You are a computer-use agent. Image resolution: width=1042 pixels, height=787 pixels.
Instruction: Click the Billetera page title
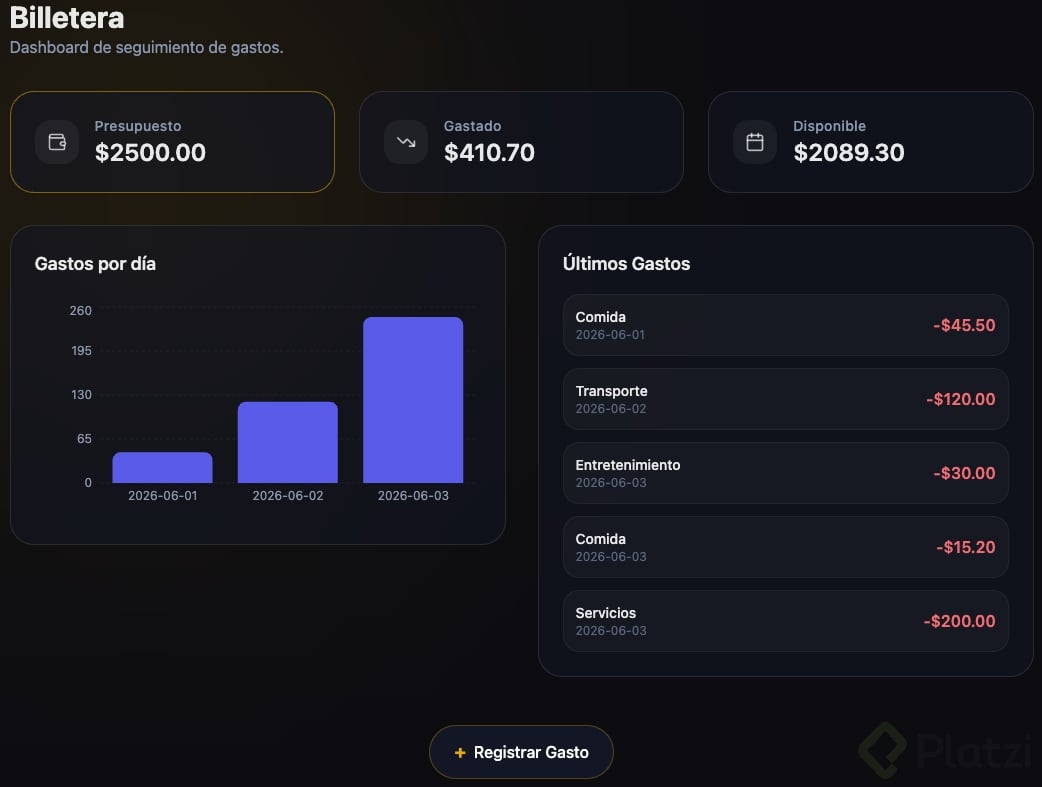click(67, 18)
